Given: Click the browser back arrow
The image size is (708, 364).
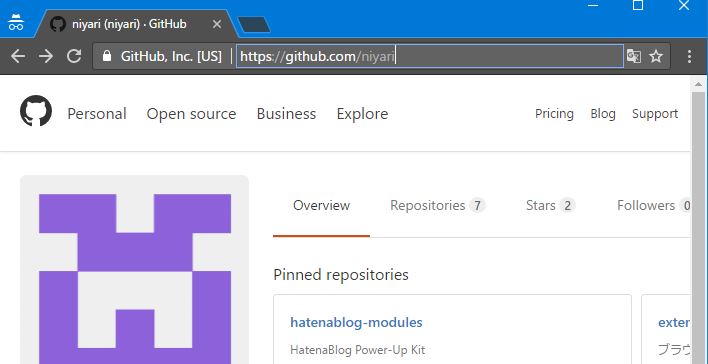Looking at the screenshot, I should click(18, 56).
